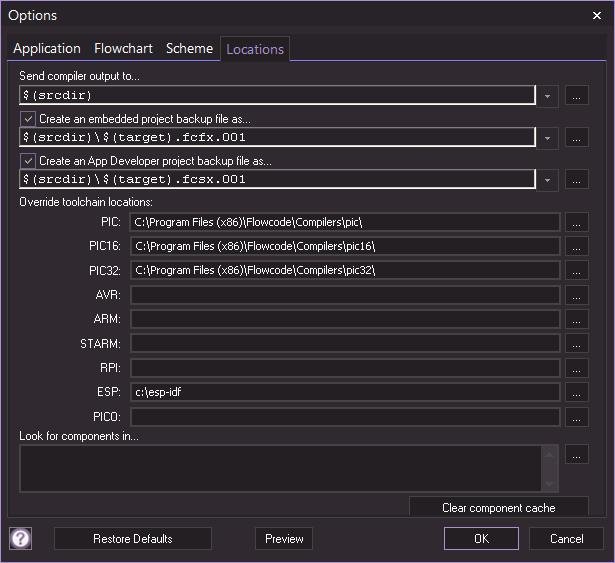Browse for the PIC toolchain location
This screenshot has width=615, height=563.
point(577,222)
